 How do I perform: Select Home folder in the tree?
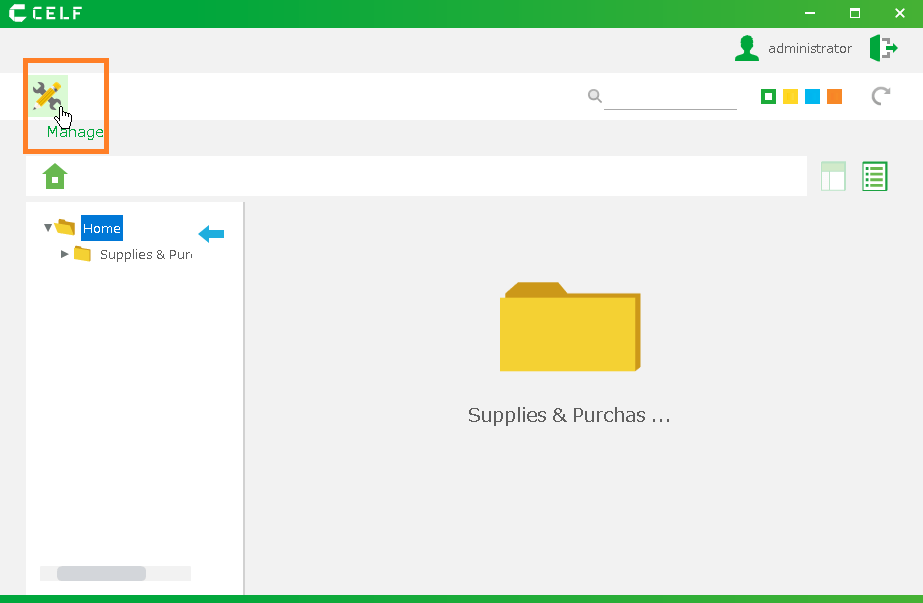pyautogui.click(x=101, y=228)
